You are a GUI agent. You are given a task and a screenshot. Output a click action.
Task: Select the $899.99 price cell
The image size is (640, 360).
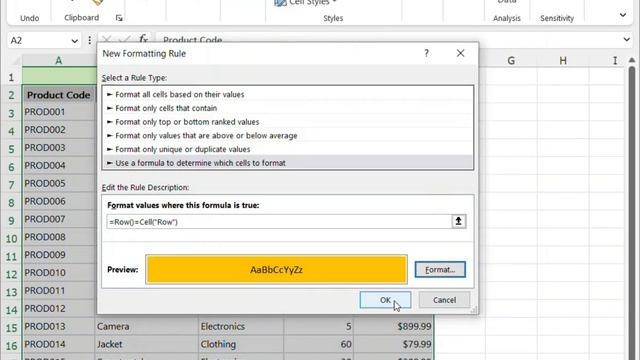tap(393, 327)
